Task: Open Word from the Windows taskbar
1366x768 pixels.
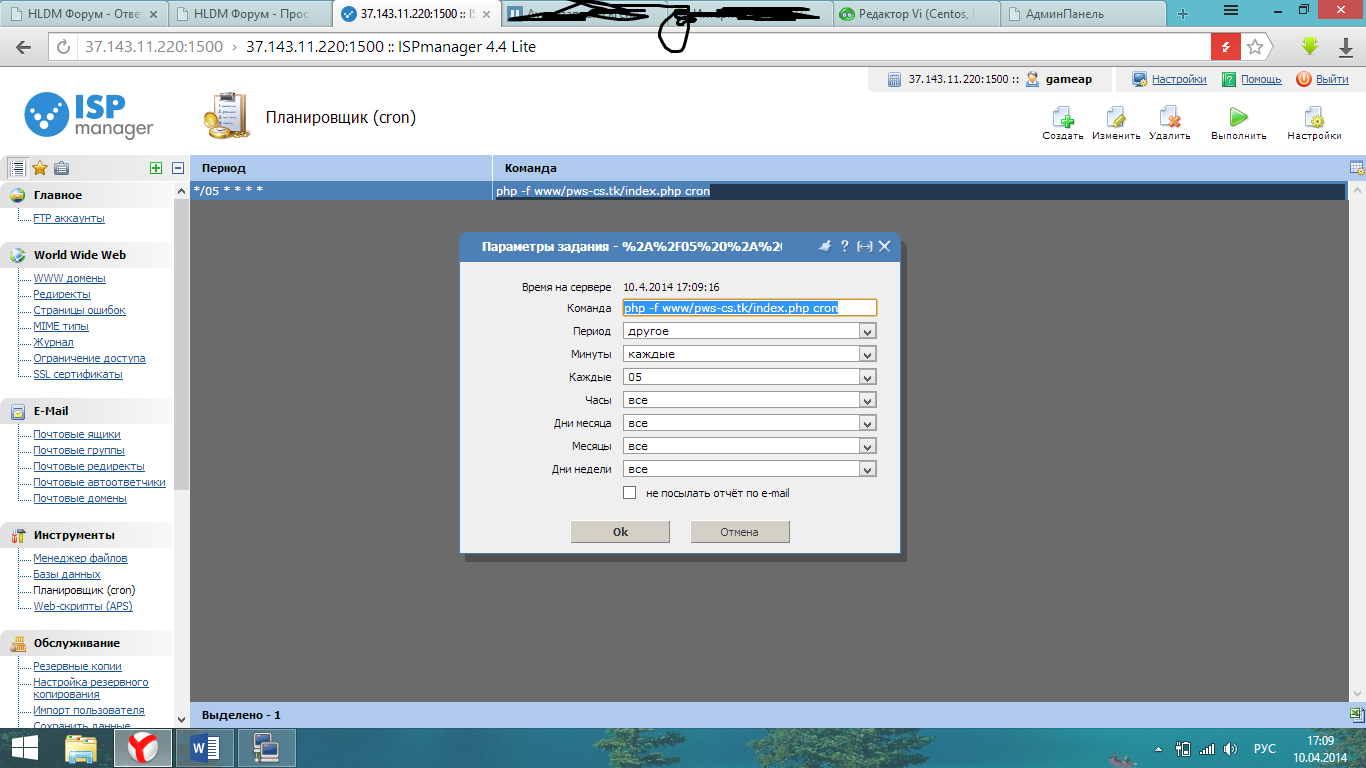Action: point(204,747)
